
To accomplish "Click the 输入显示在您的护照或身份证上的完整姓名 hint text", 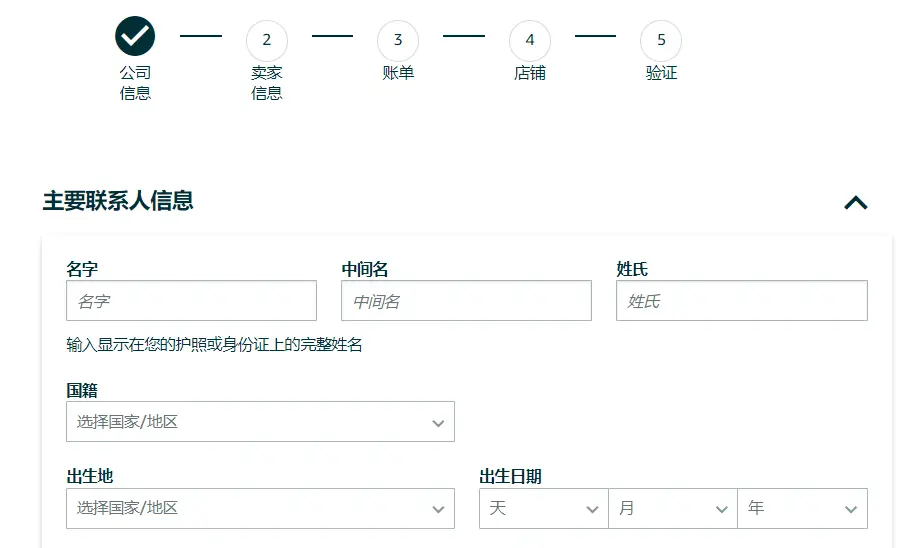I will [x=214, y=345].
